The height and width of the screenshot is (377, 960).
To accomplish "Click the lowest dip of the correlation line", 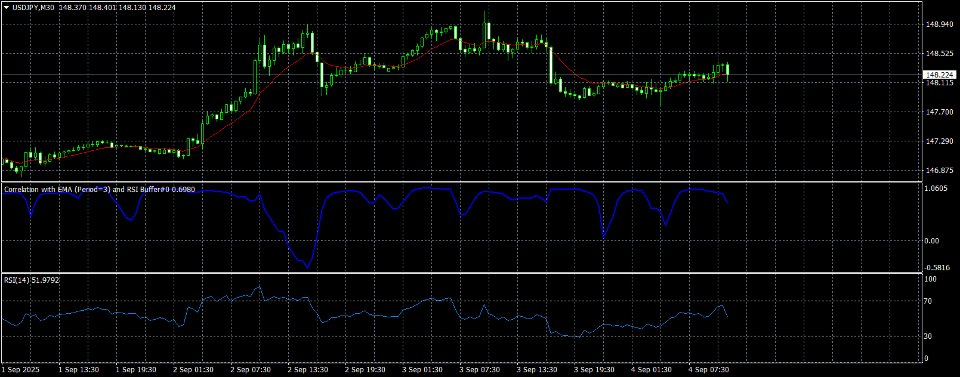I will click(307, 267).
